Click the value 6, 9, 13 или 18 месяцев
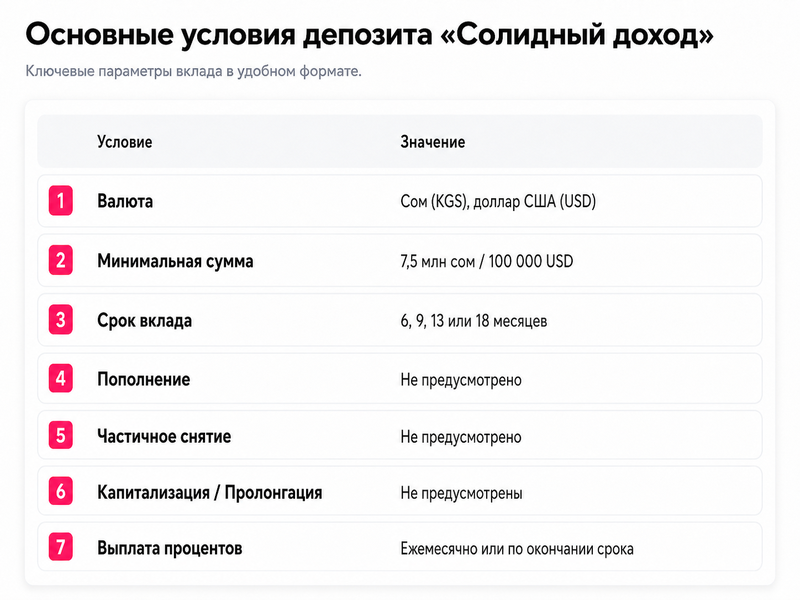This screenshot has width=800, height=600. click(474, 321)
